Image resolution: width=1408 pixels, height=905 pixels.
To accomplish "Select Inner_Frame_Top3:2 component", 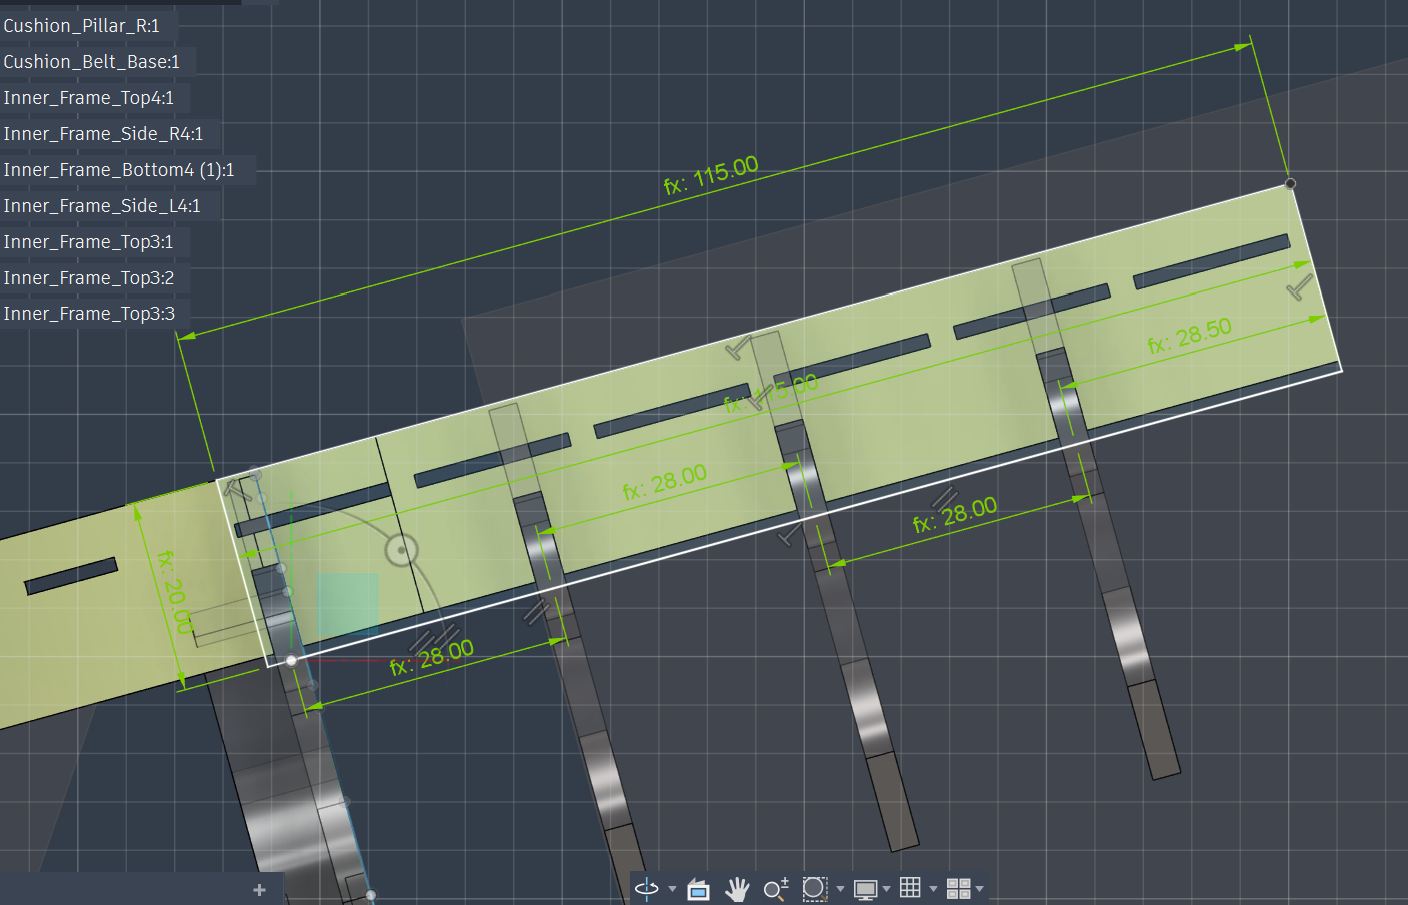I will (88, 277).
